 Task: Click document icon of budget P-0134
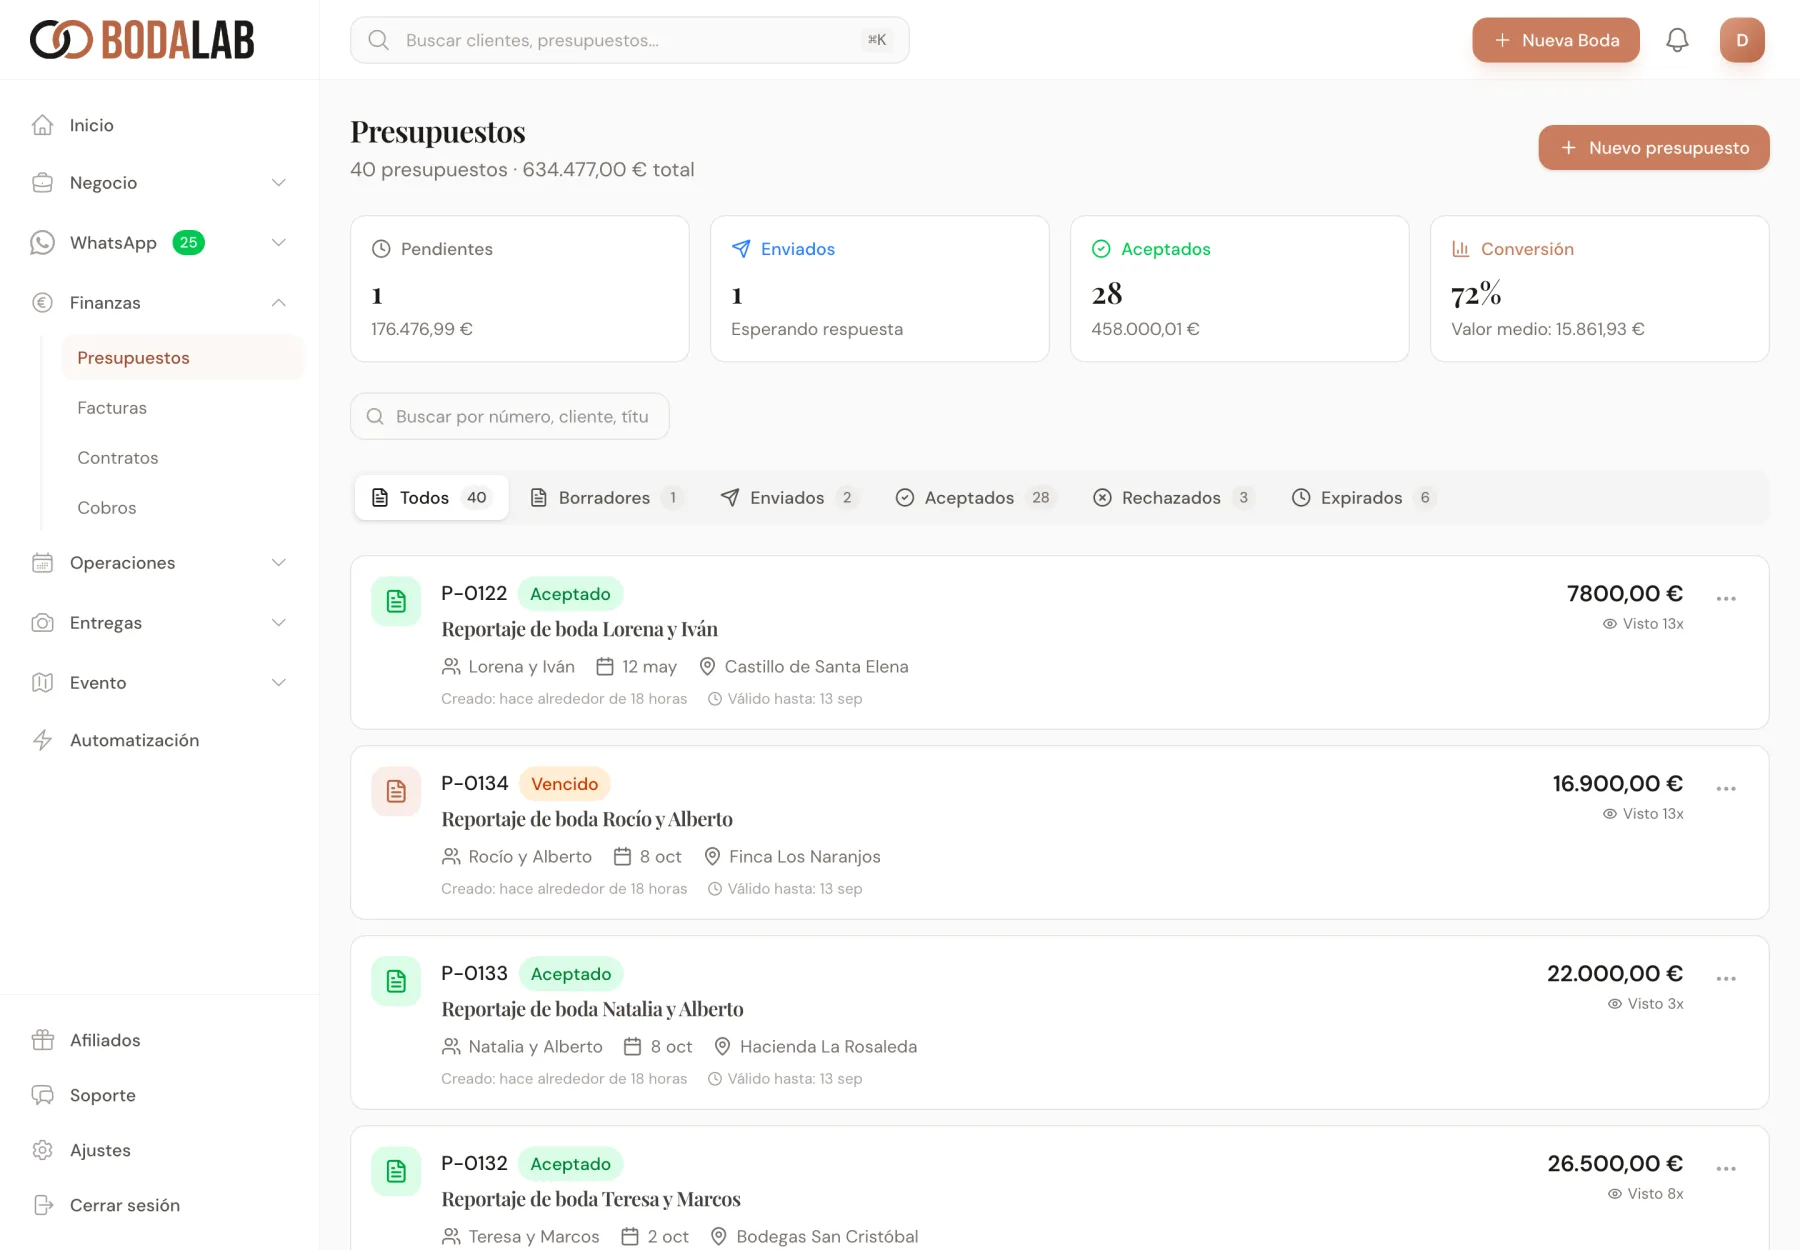[396, 791]
